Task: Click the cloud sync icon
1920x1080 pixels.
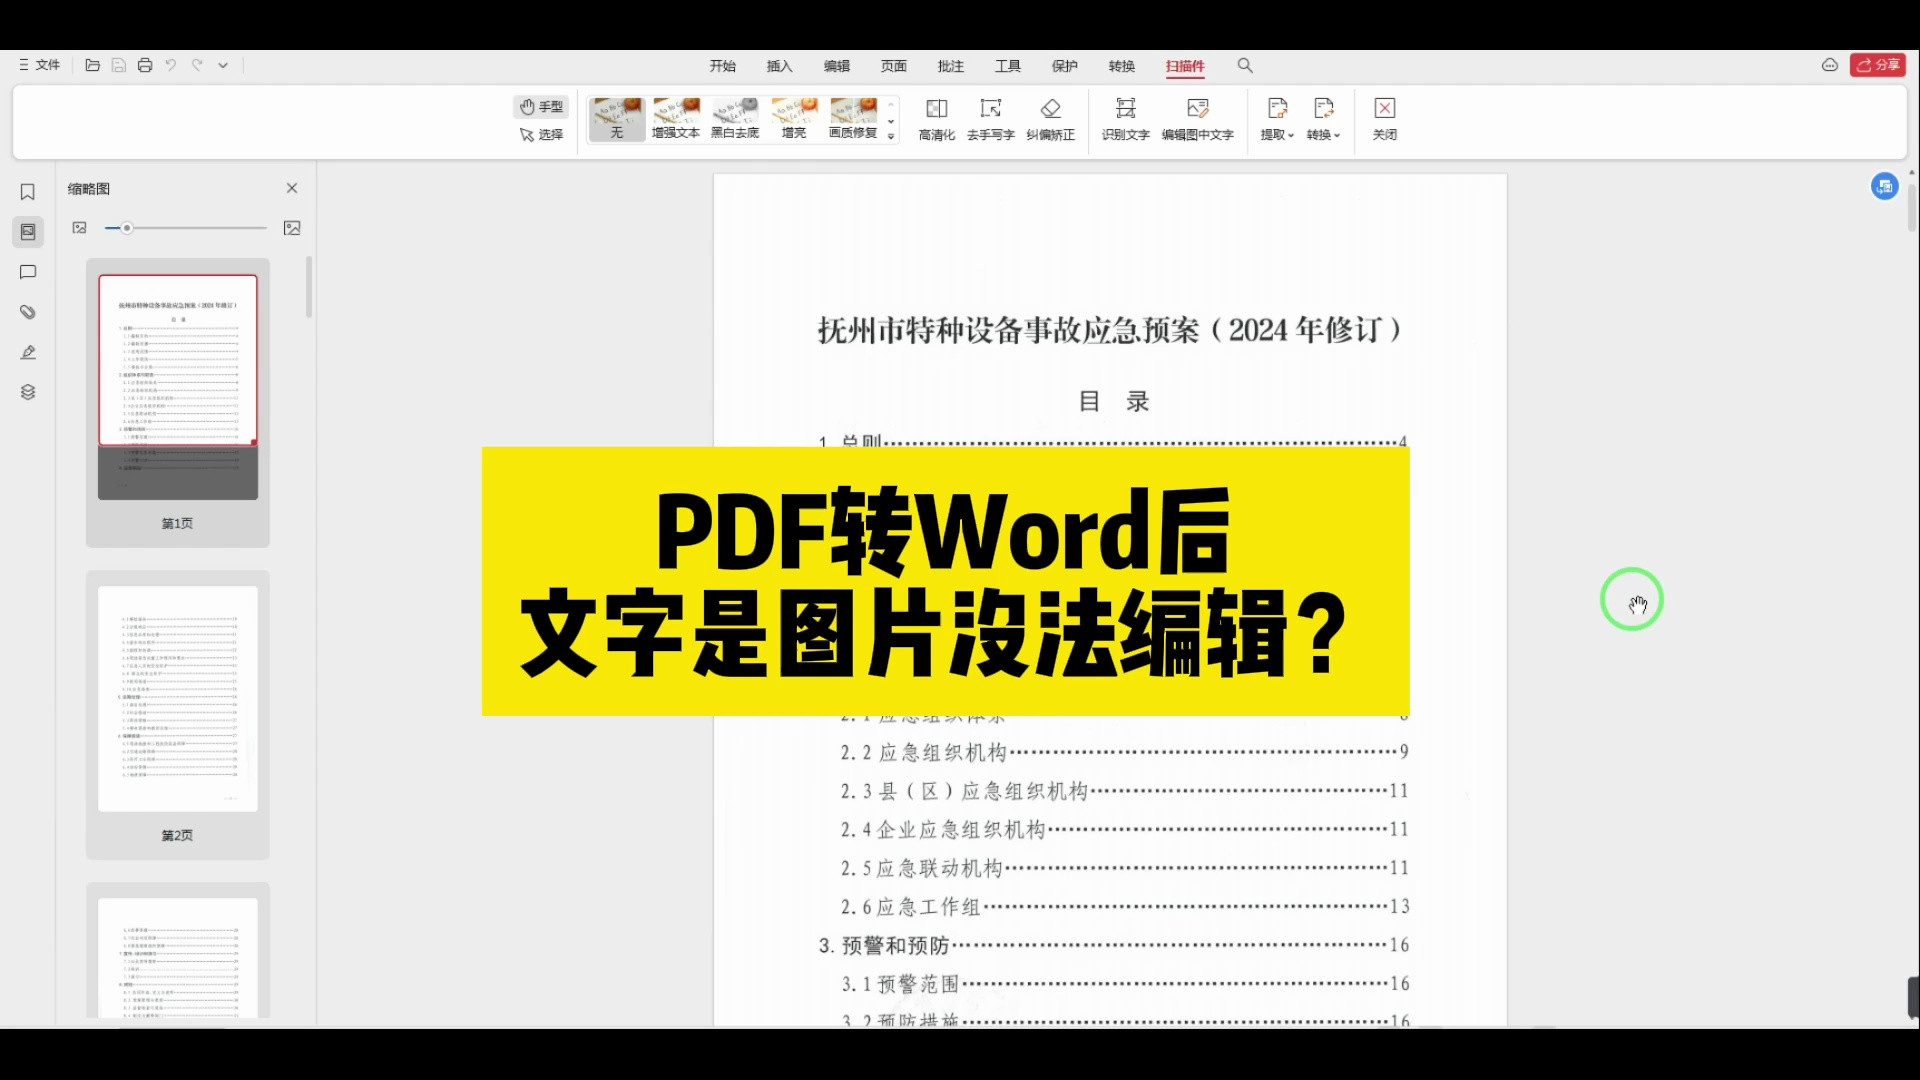Action: click(1830, 65)
